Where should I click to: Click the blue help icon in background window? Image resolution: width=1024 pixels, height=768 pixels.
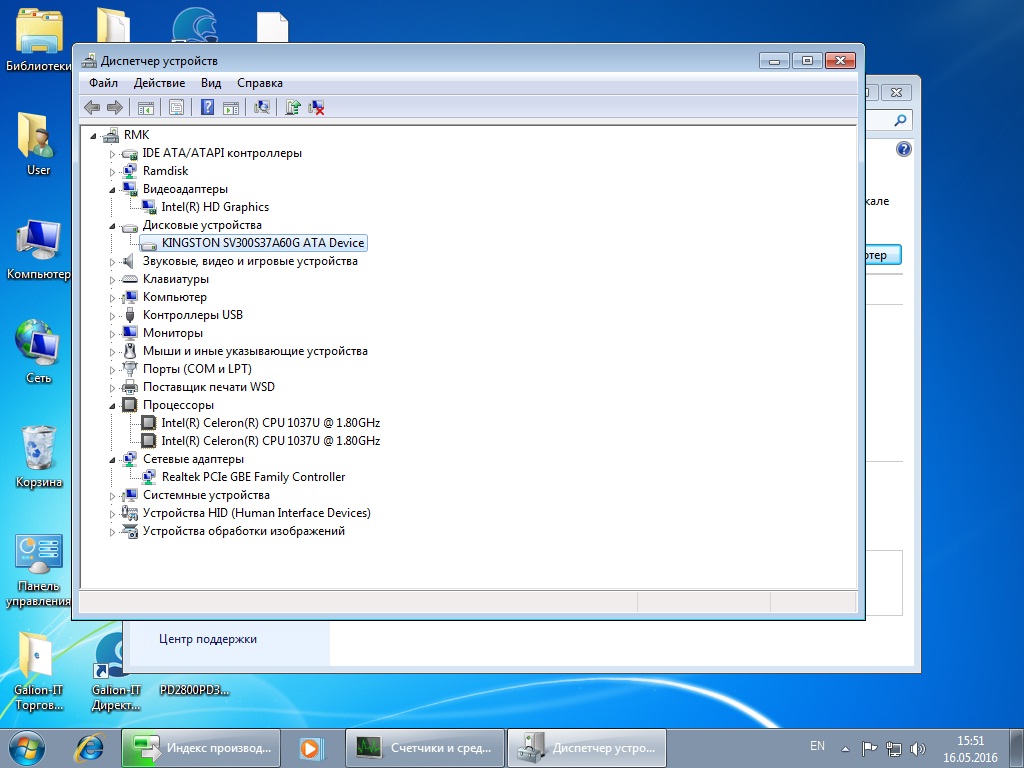pos(904,150)
